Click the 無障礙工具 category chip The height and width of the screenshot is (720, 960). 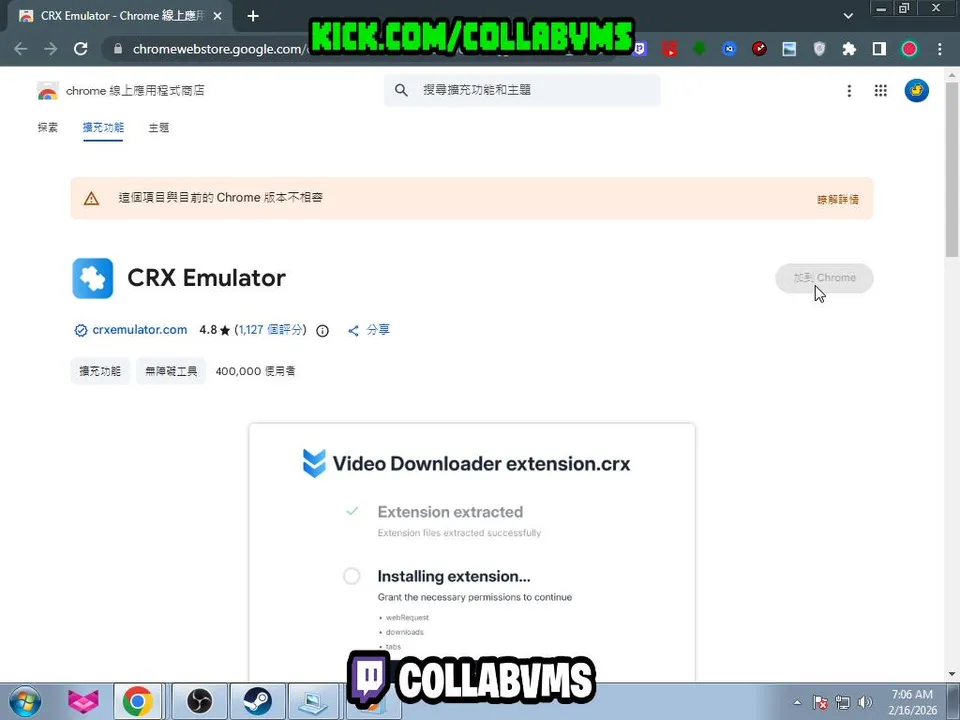(x=171, y=371)
